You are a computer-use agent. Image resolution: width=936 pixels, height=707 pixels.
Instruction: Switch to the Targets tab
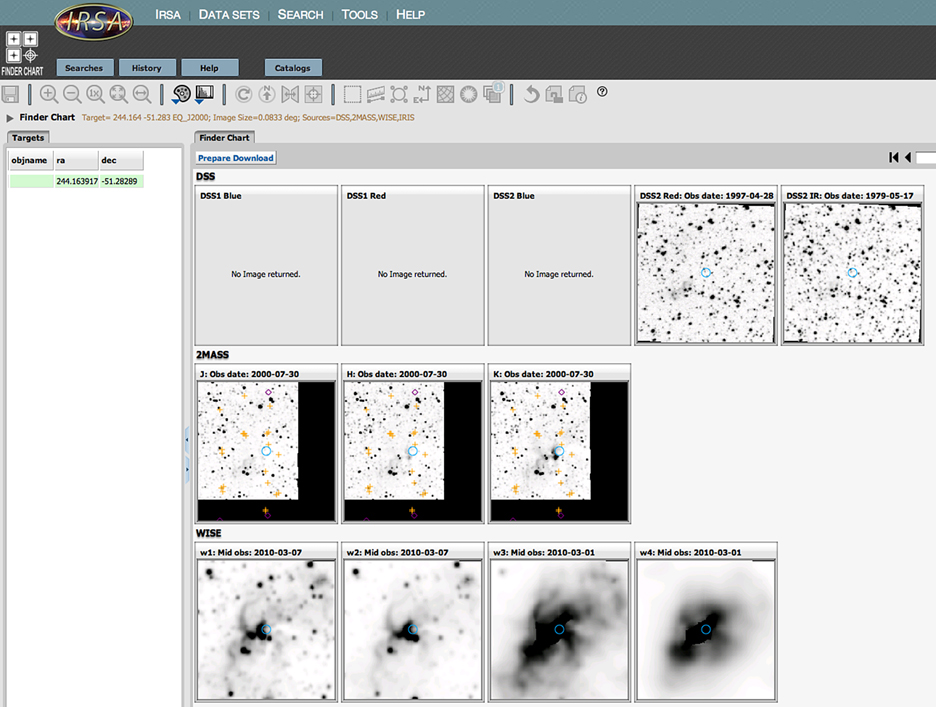(28, 137)
